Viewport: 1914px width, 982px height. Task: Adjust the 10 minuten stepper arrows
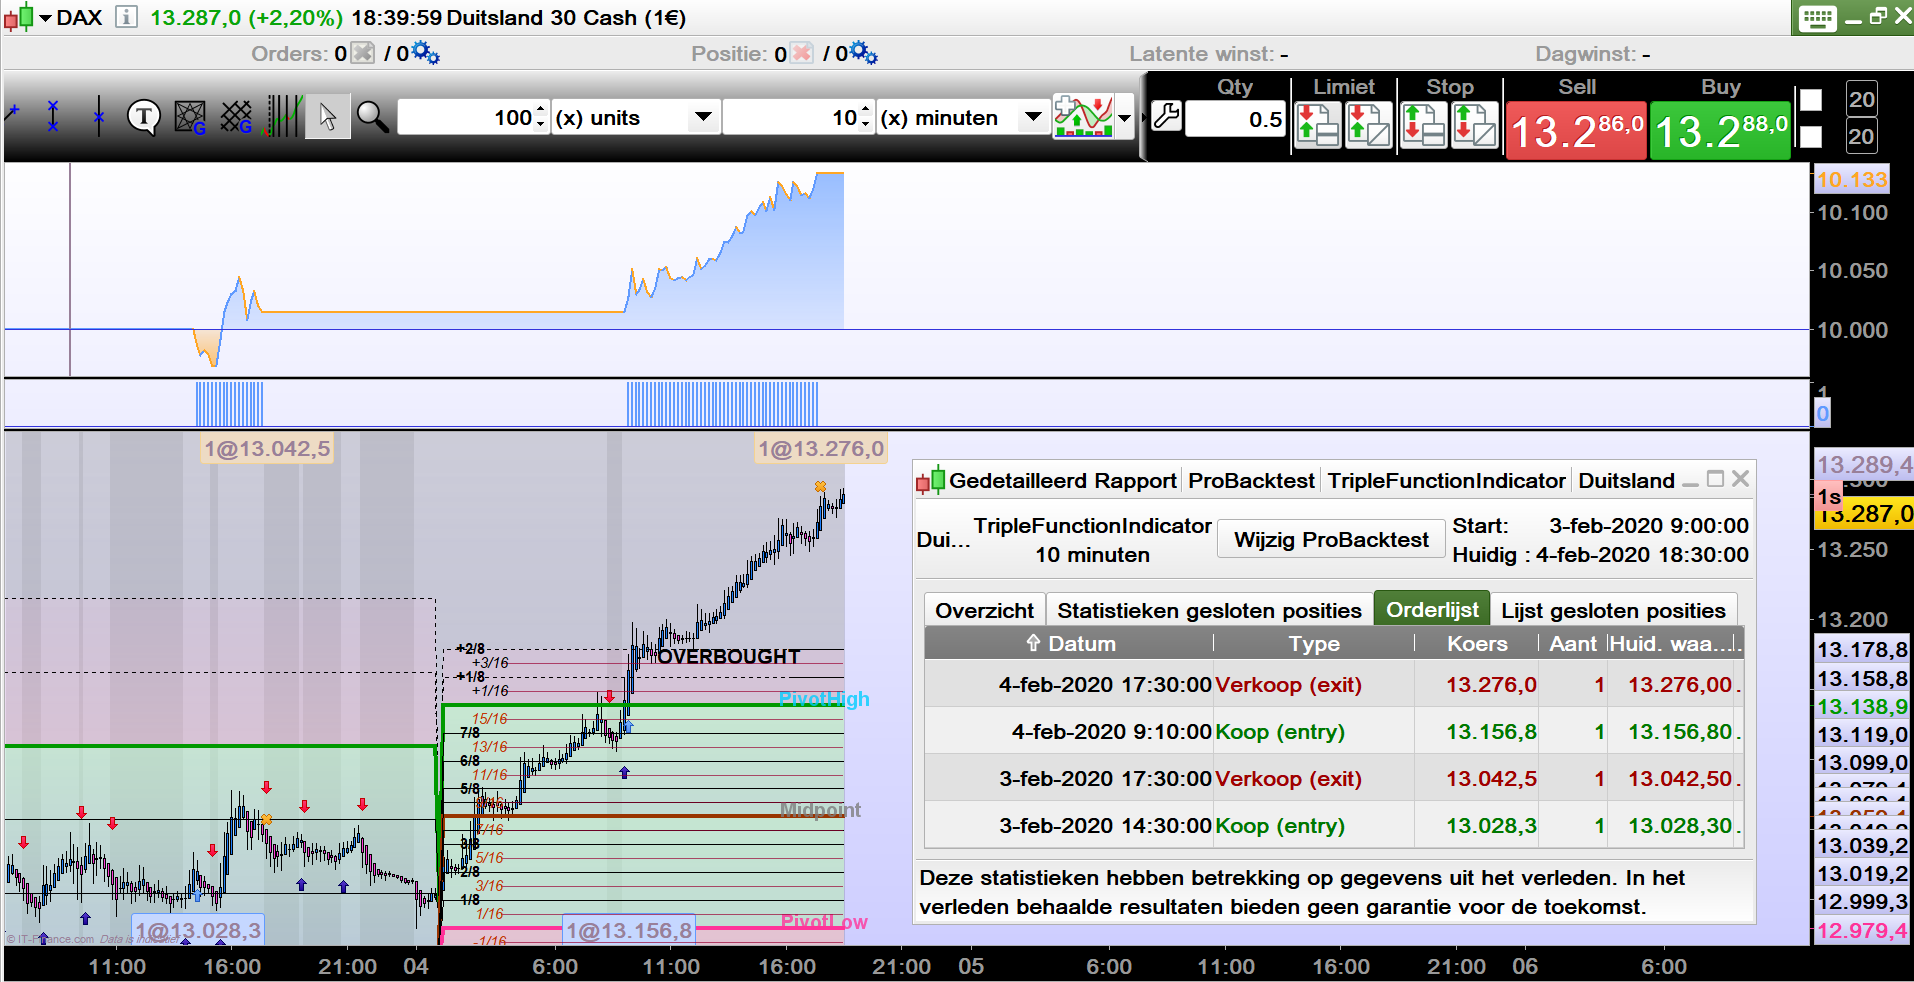pyautogui.click(x=865, y=117)
